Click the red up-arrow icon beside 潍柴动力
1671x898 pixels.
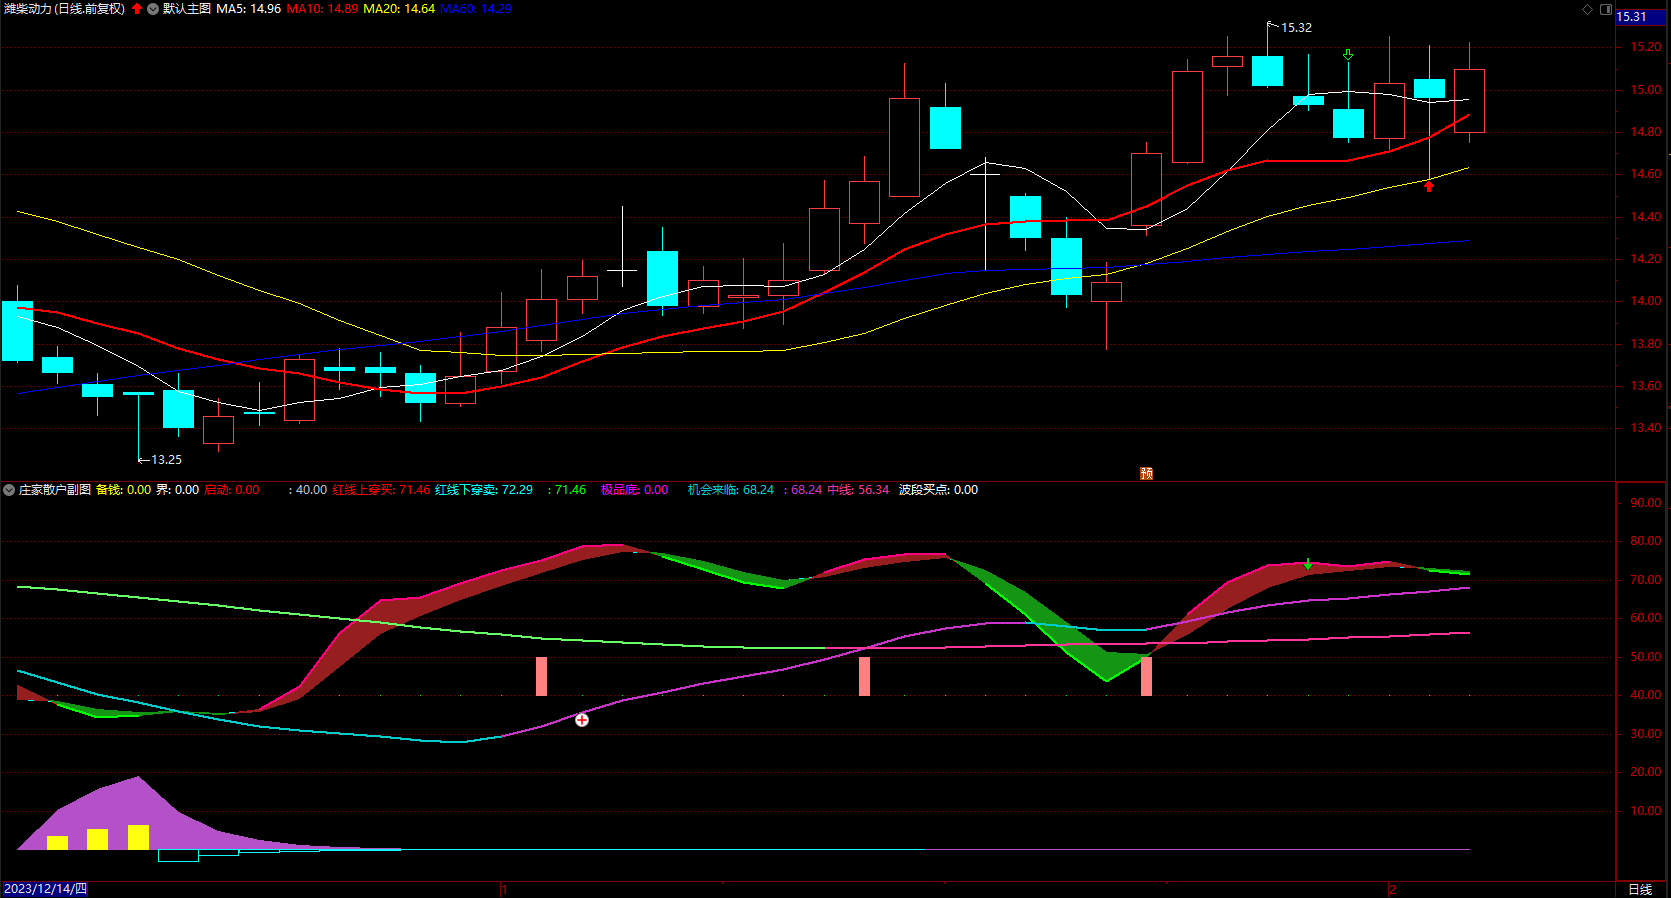click(137, 9)
